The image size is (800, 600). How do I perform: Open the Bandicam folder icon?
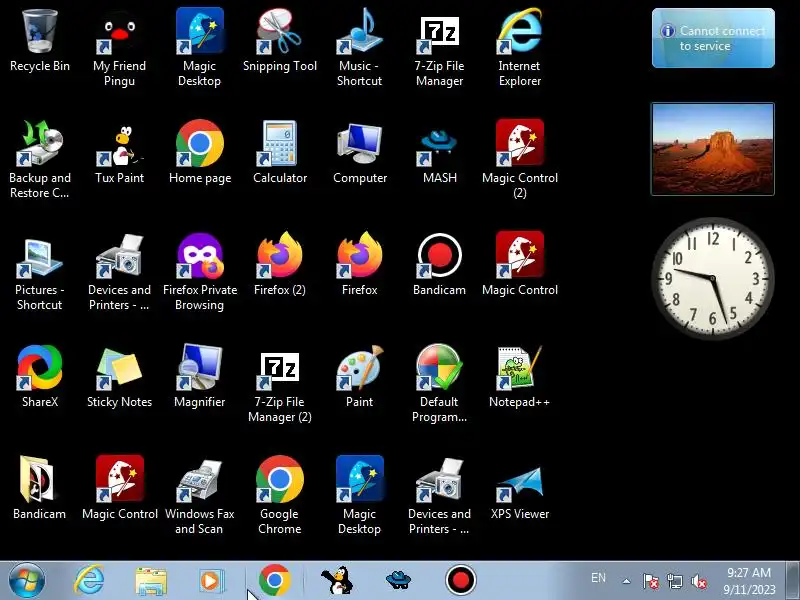click(40, 489)
